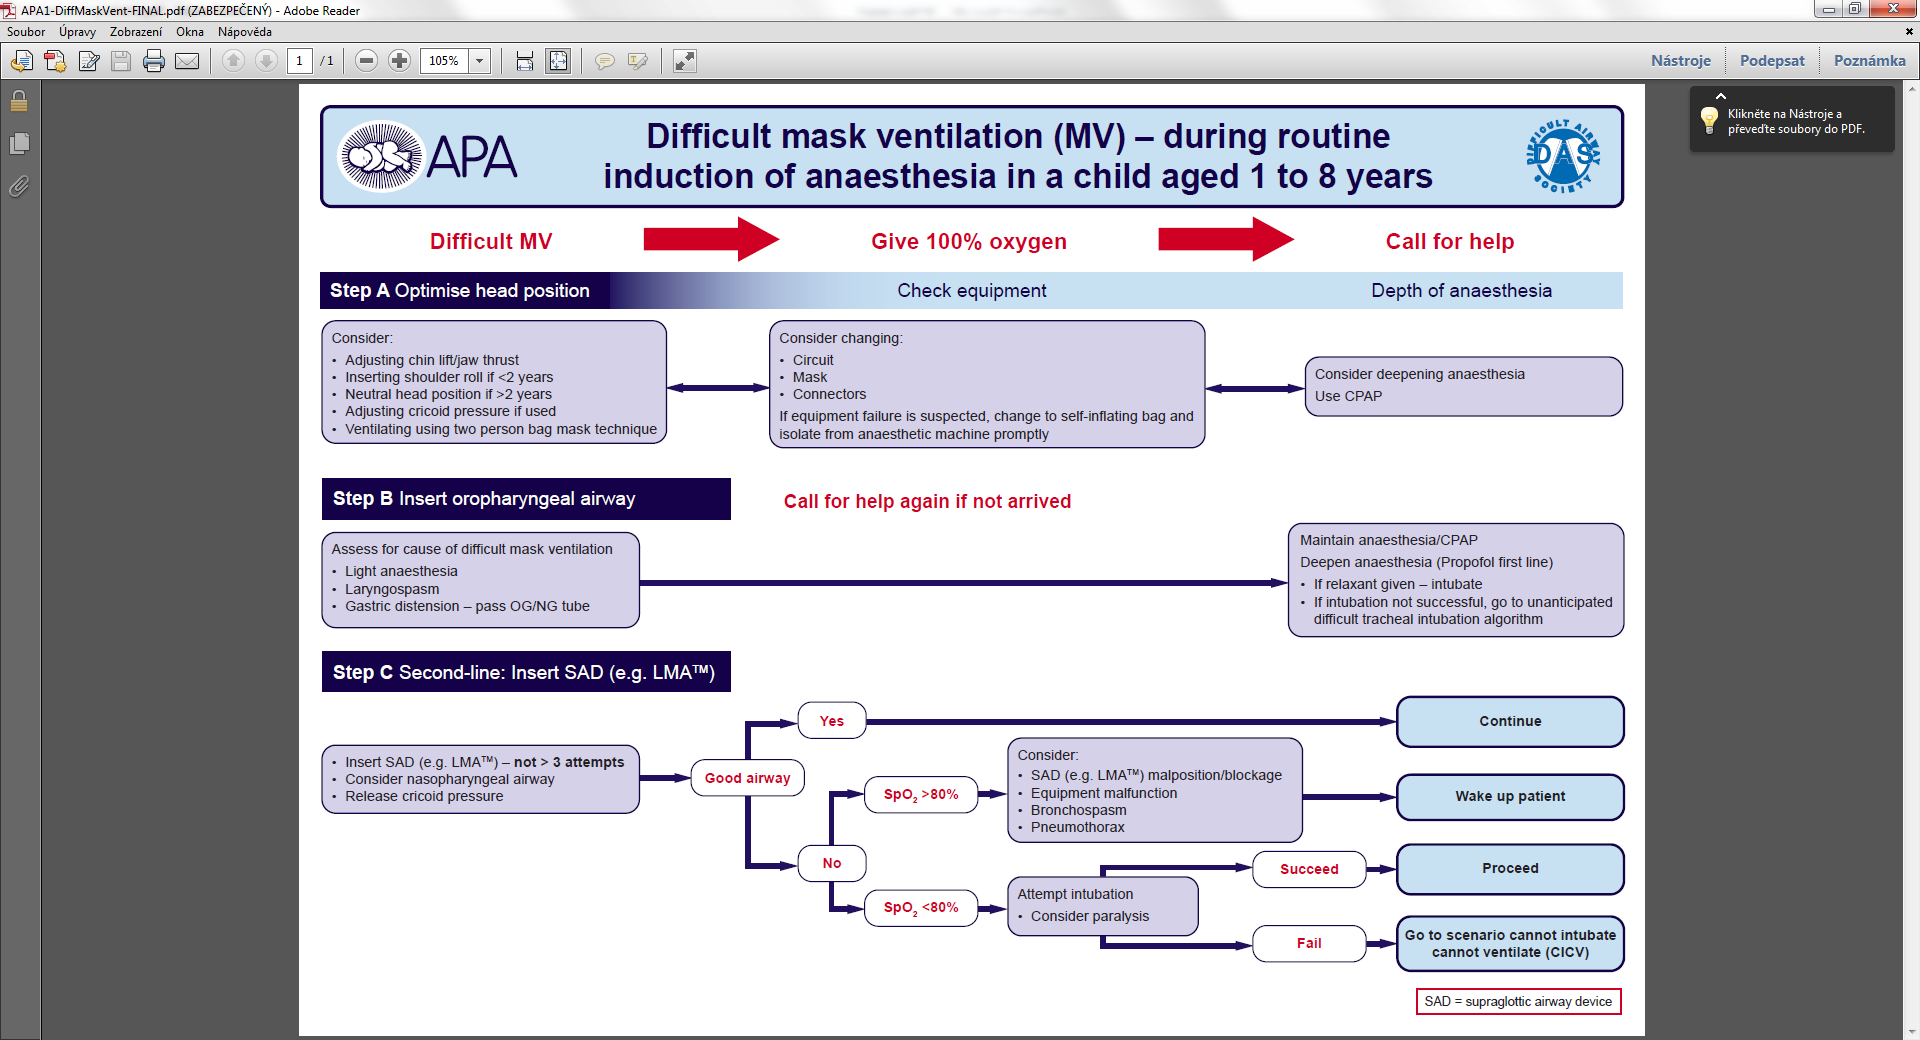Click the 'Continue' outcome box
This screenshot has width=1920, height=1040.
[1510, 722]
